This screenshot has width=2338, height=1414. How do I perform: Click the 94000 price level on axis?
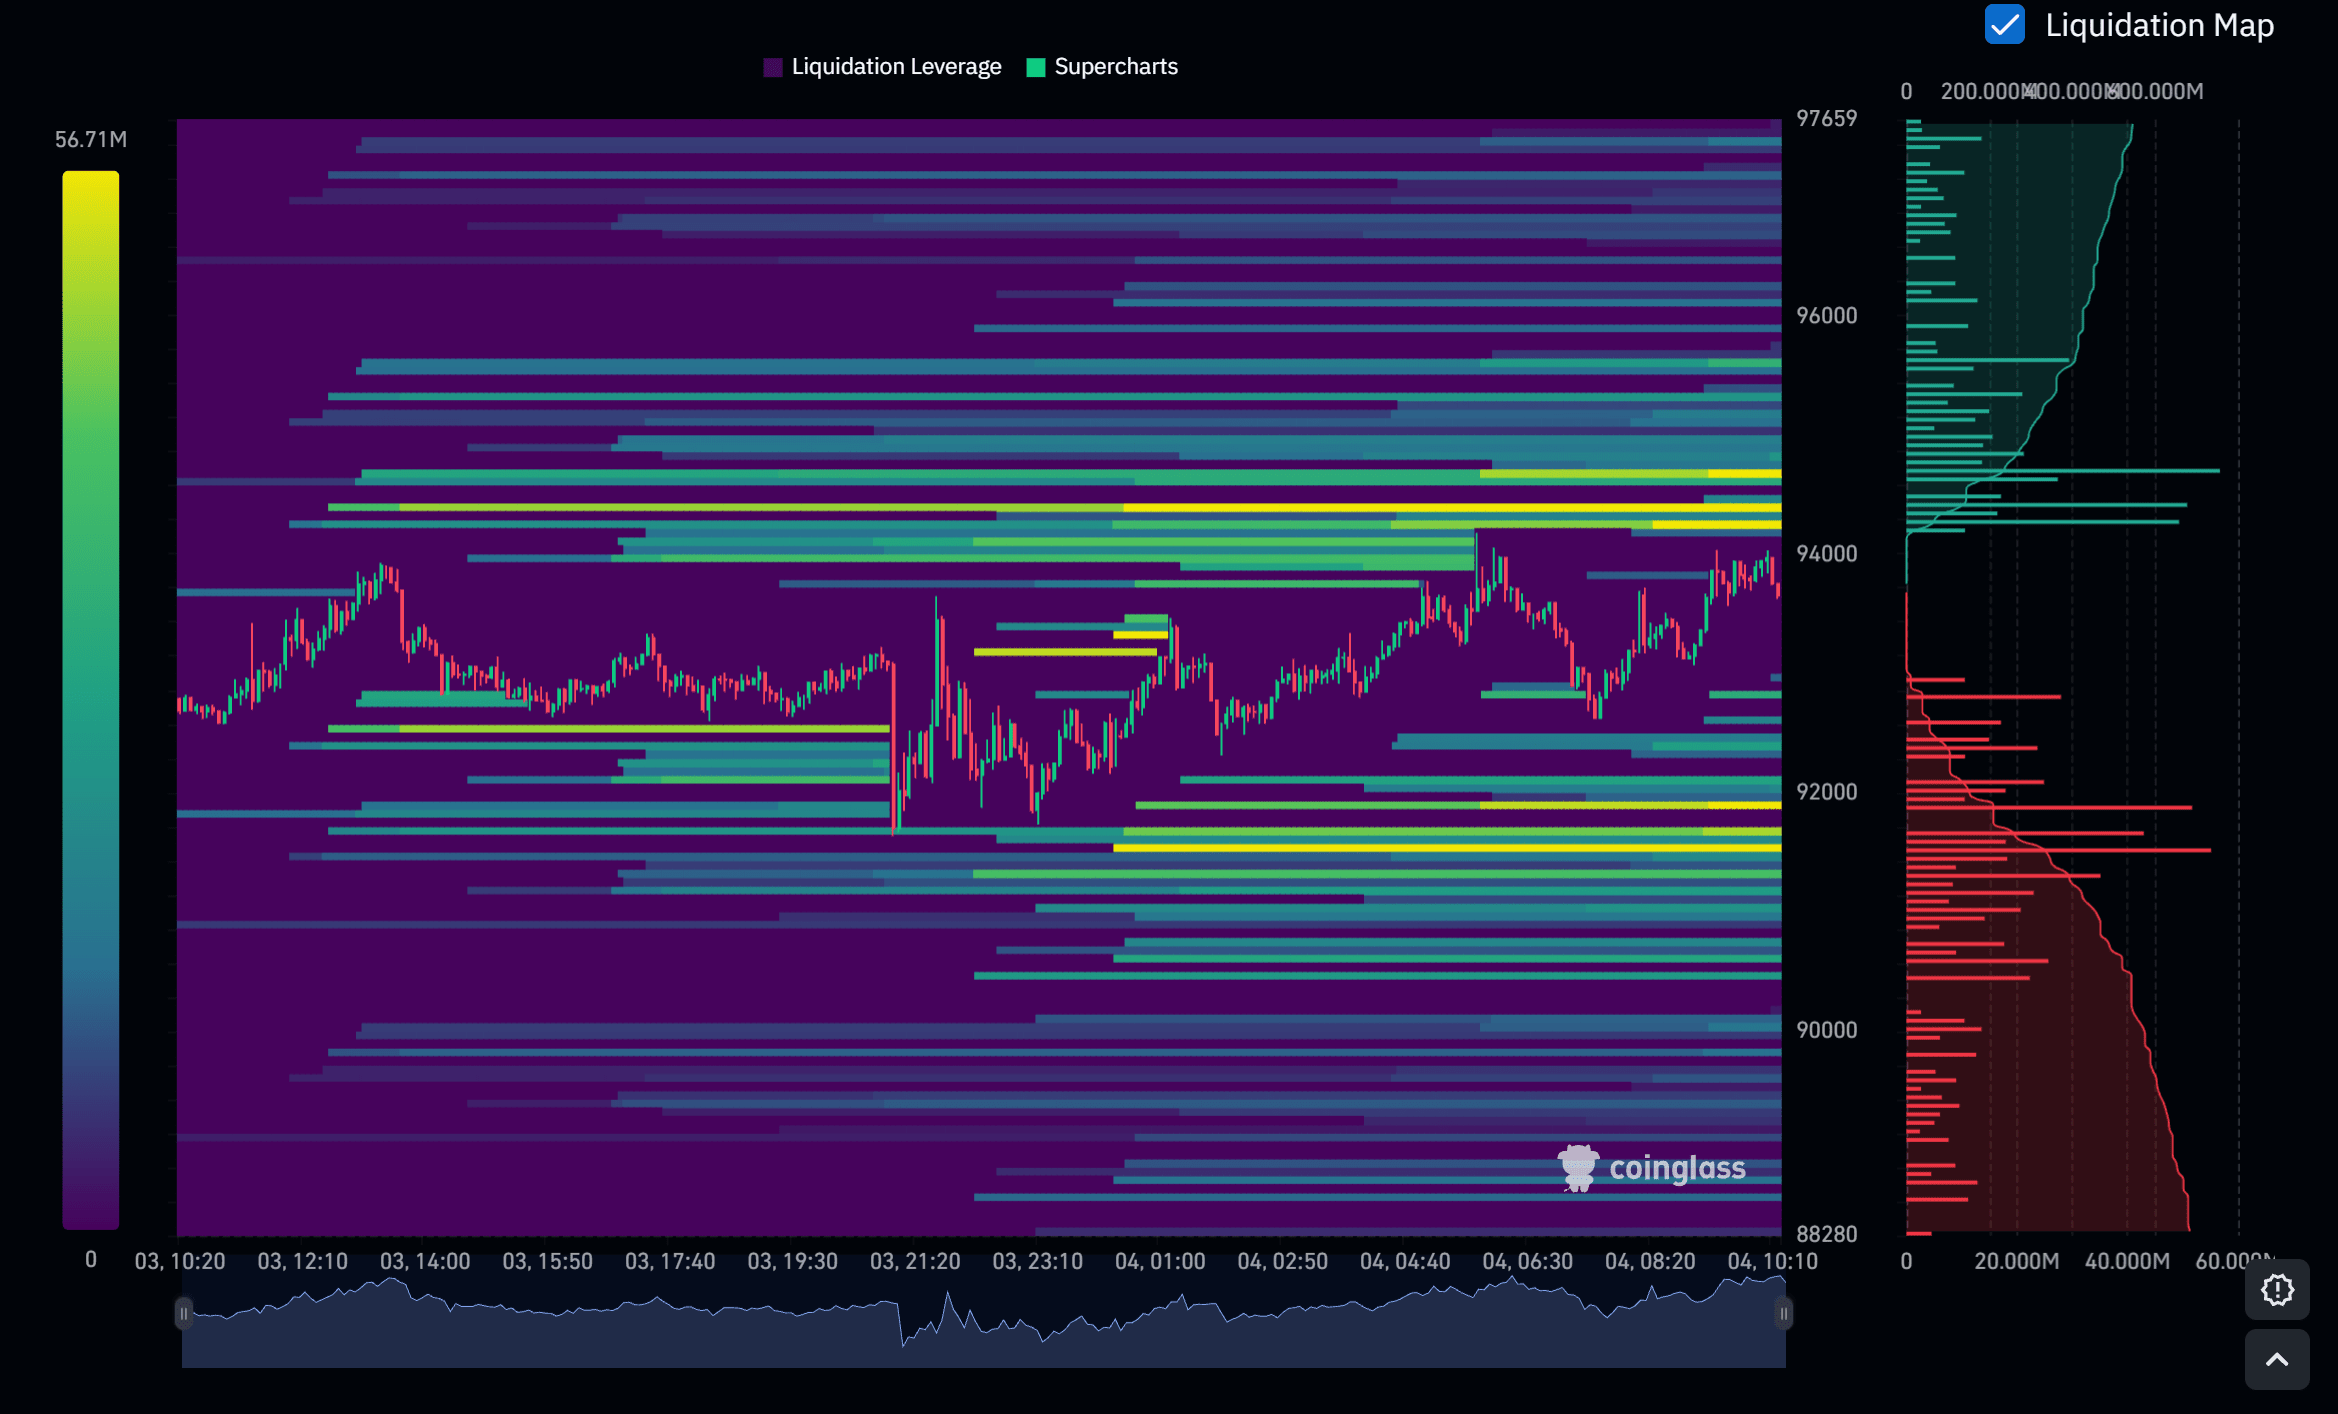1826,553
